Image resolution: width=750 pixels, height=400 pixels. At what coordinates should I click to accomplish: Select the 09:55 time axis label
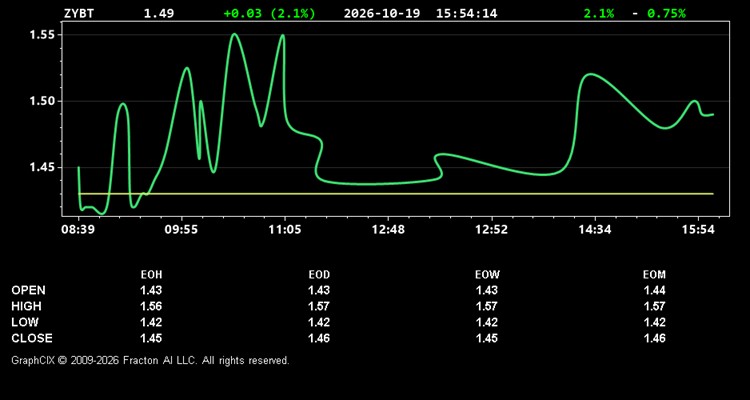(181, 229)
